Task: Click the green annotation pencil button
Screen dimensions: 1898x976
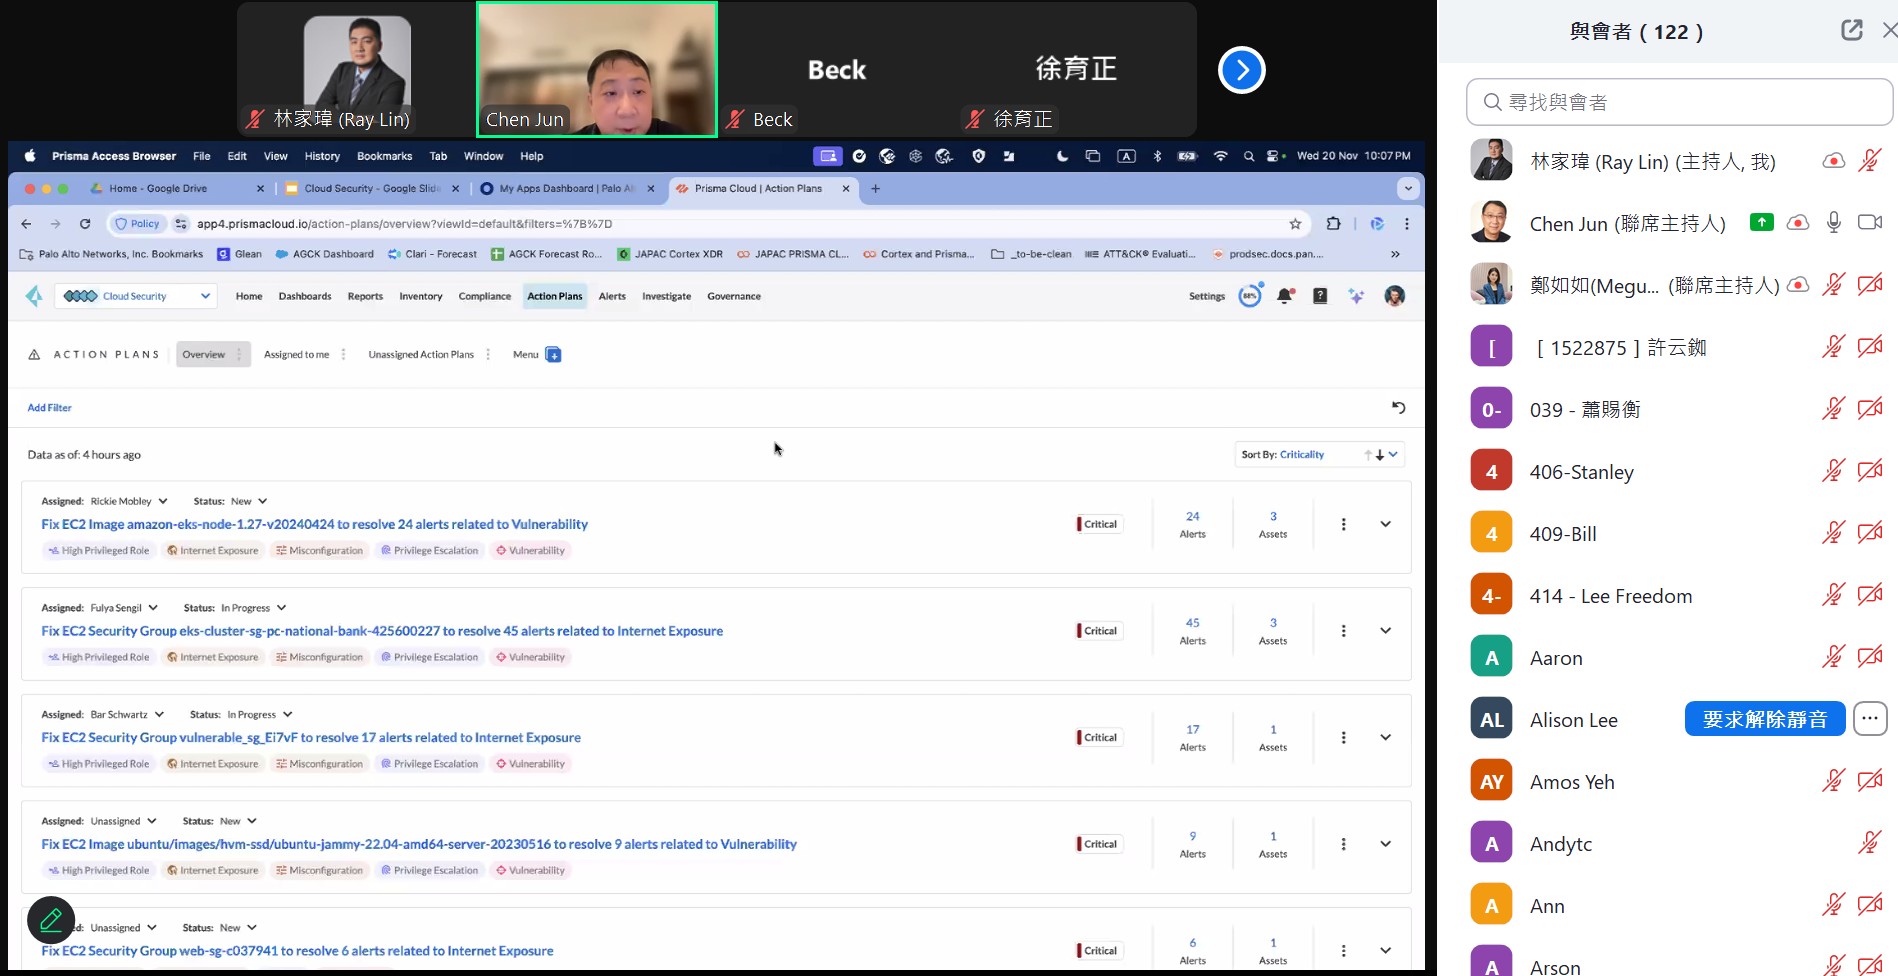Action: pos(51,919)
